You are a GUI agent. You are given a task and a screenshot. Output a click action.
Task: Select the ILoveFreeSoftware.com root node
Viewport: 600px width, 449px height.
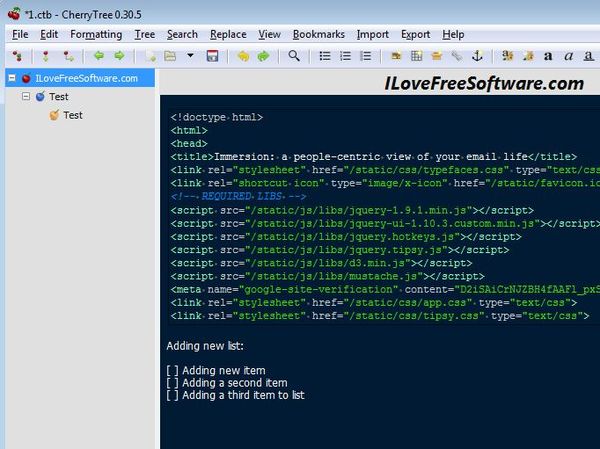click(x=86, y=78)
